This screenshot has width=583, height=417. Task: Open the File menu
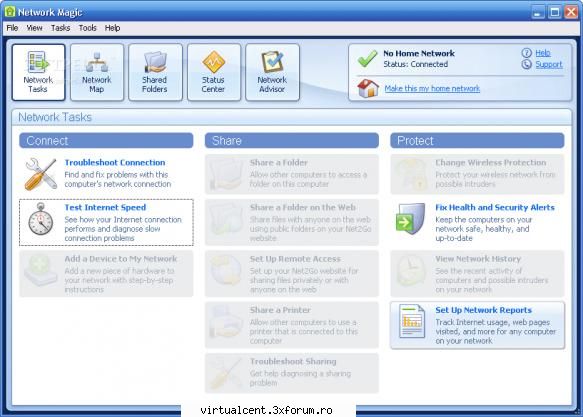12,28
